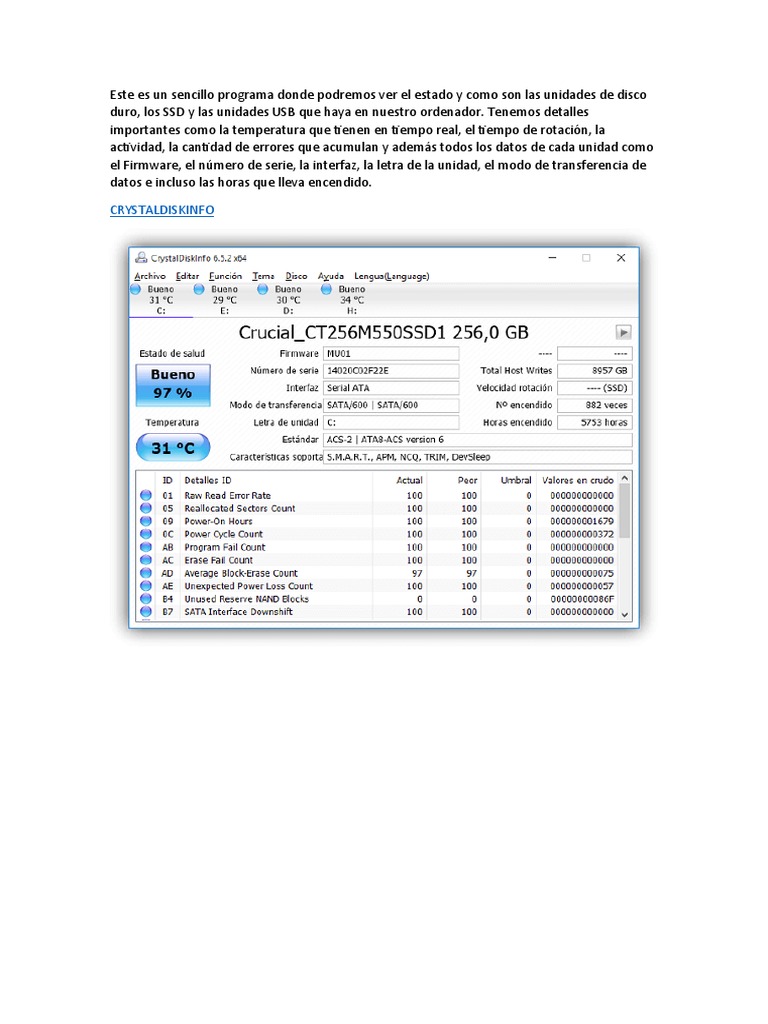The width and height of the screenshot is (768, 1024).
Task: Click status icon for Power-On Hours
Action: pyautogui.click(x=146, y=521)
